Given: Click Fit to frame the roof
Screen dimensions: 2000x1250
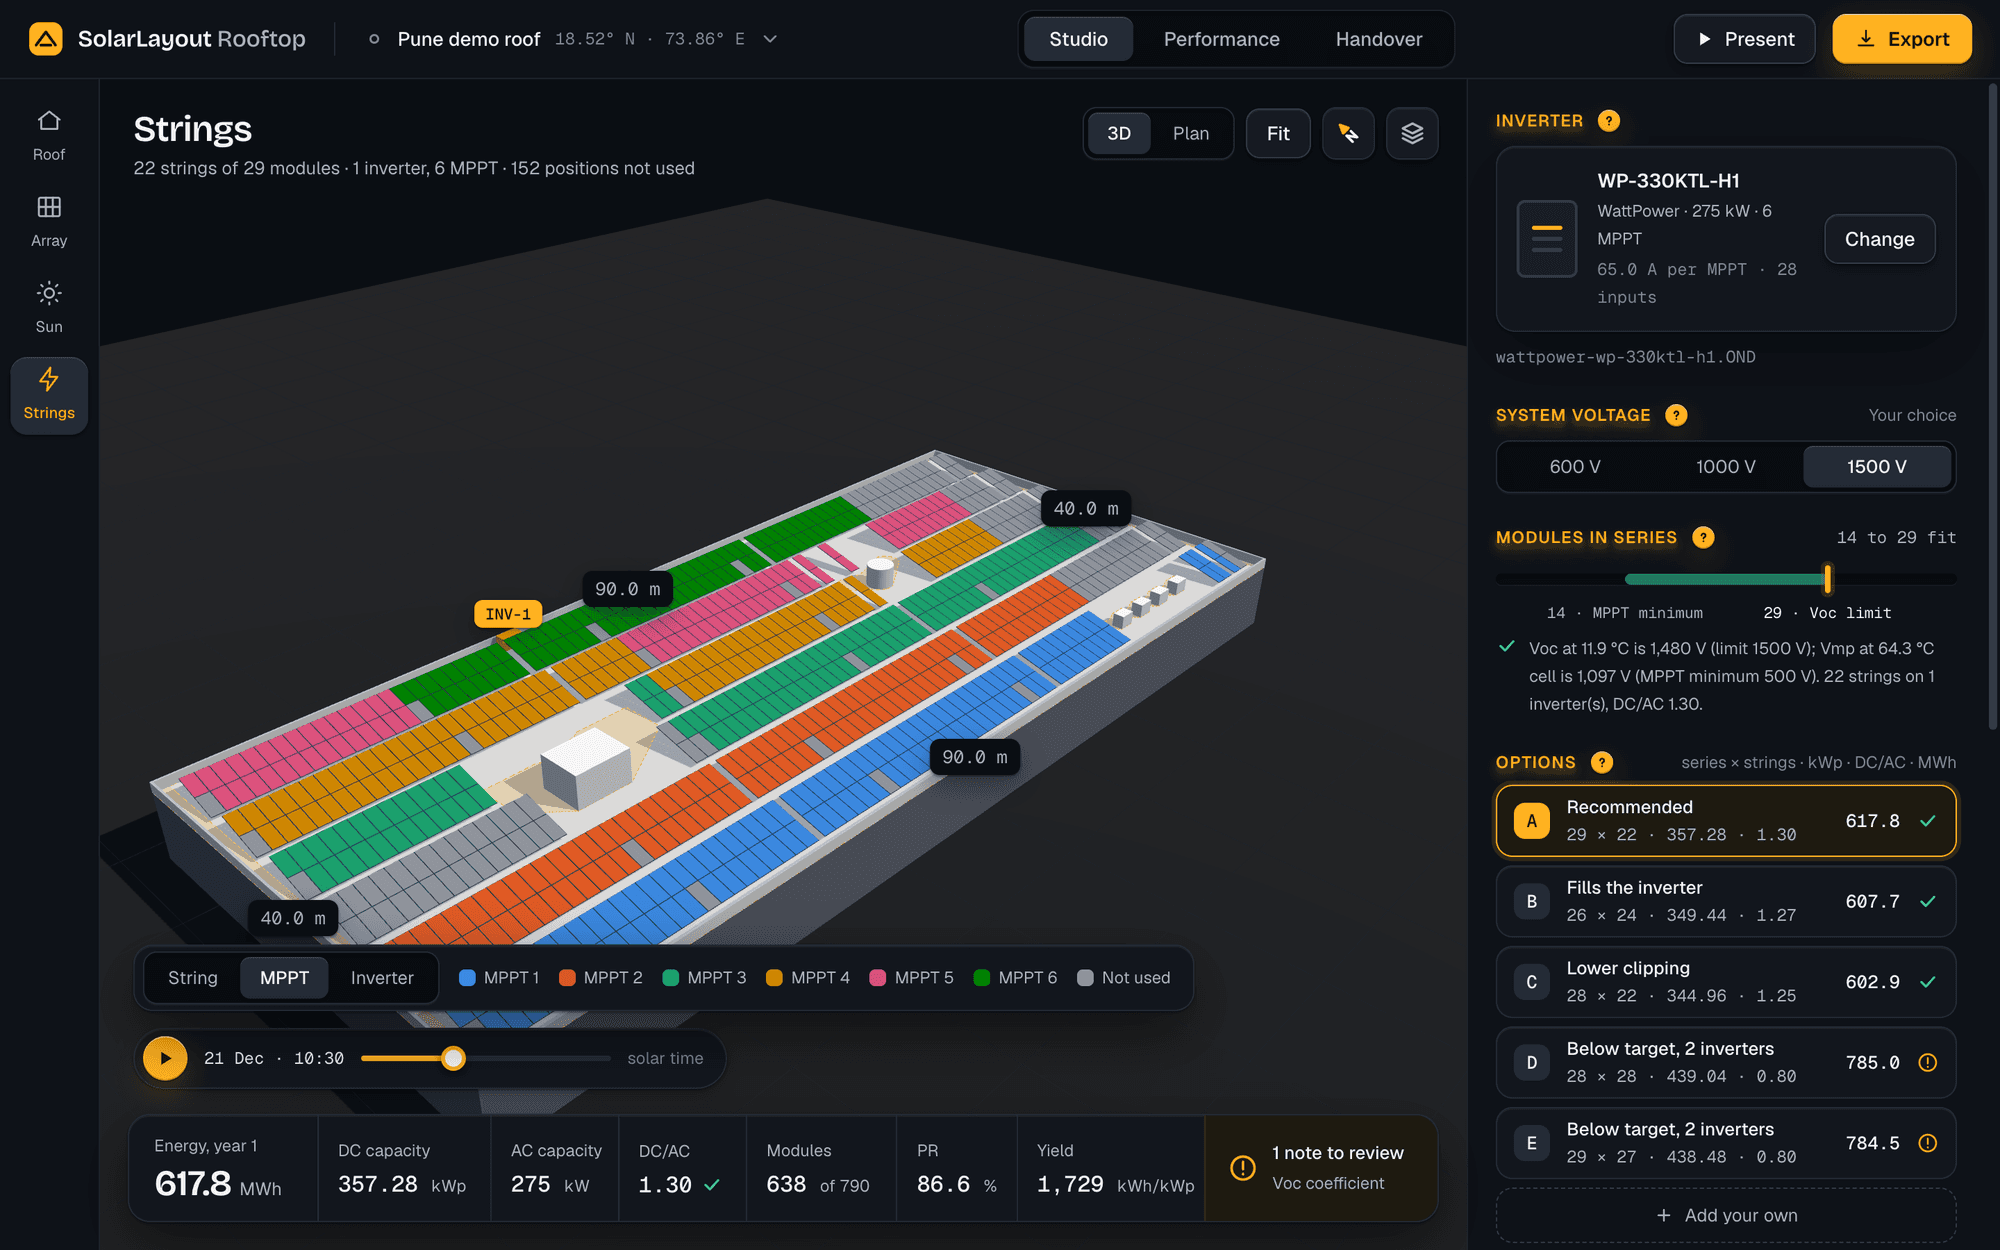Looking at the screenshot, I should coord(1278,133).
